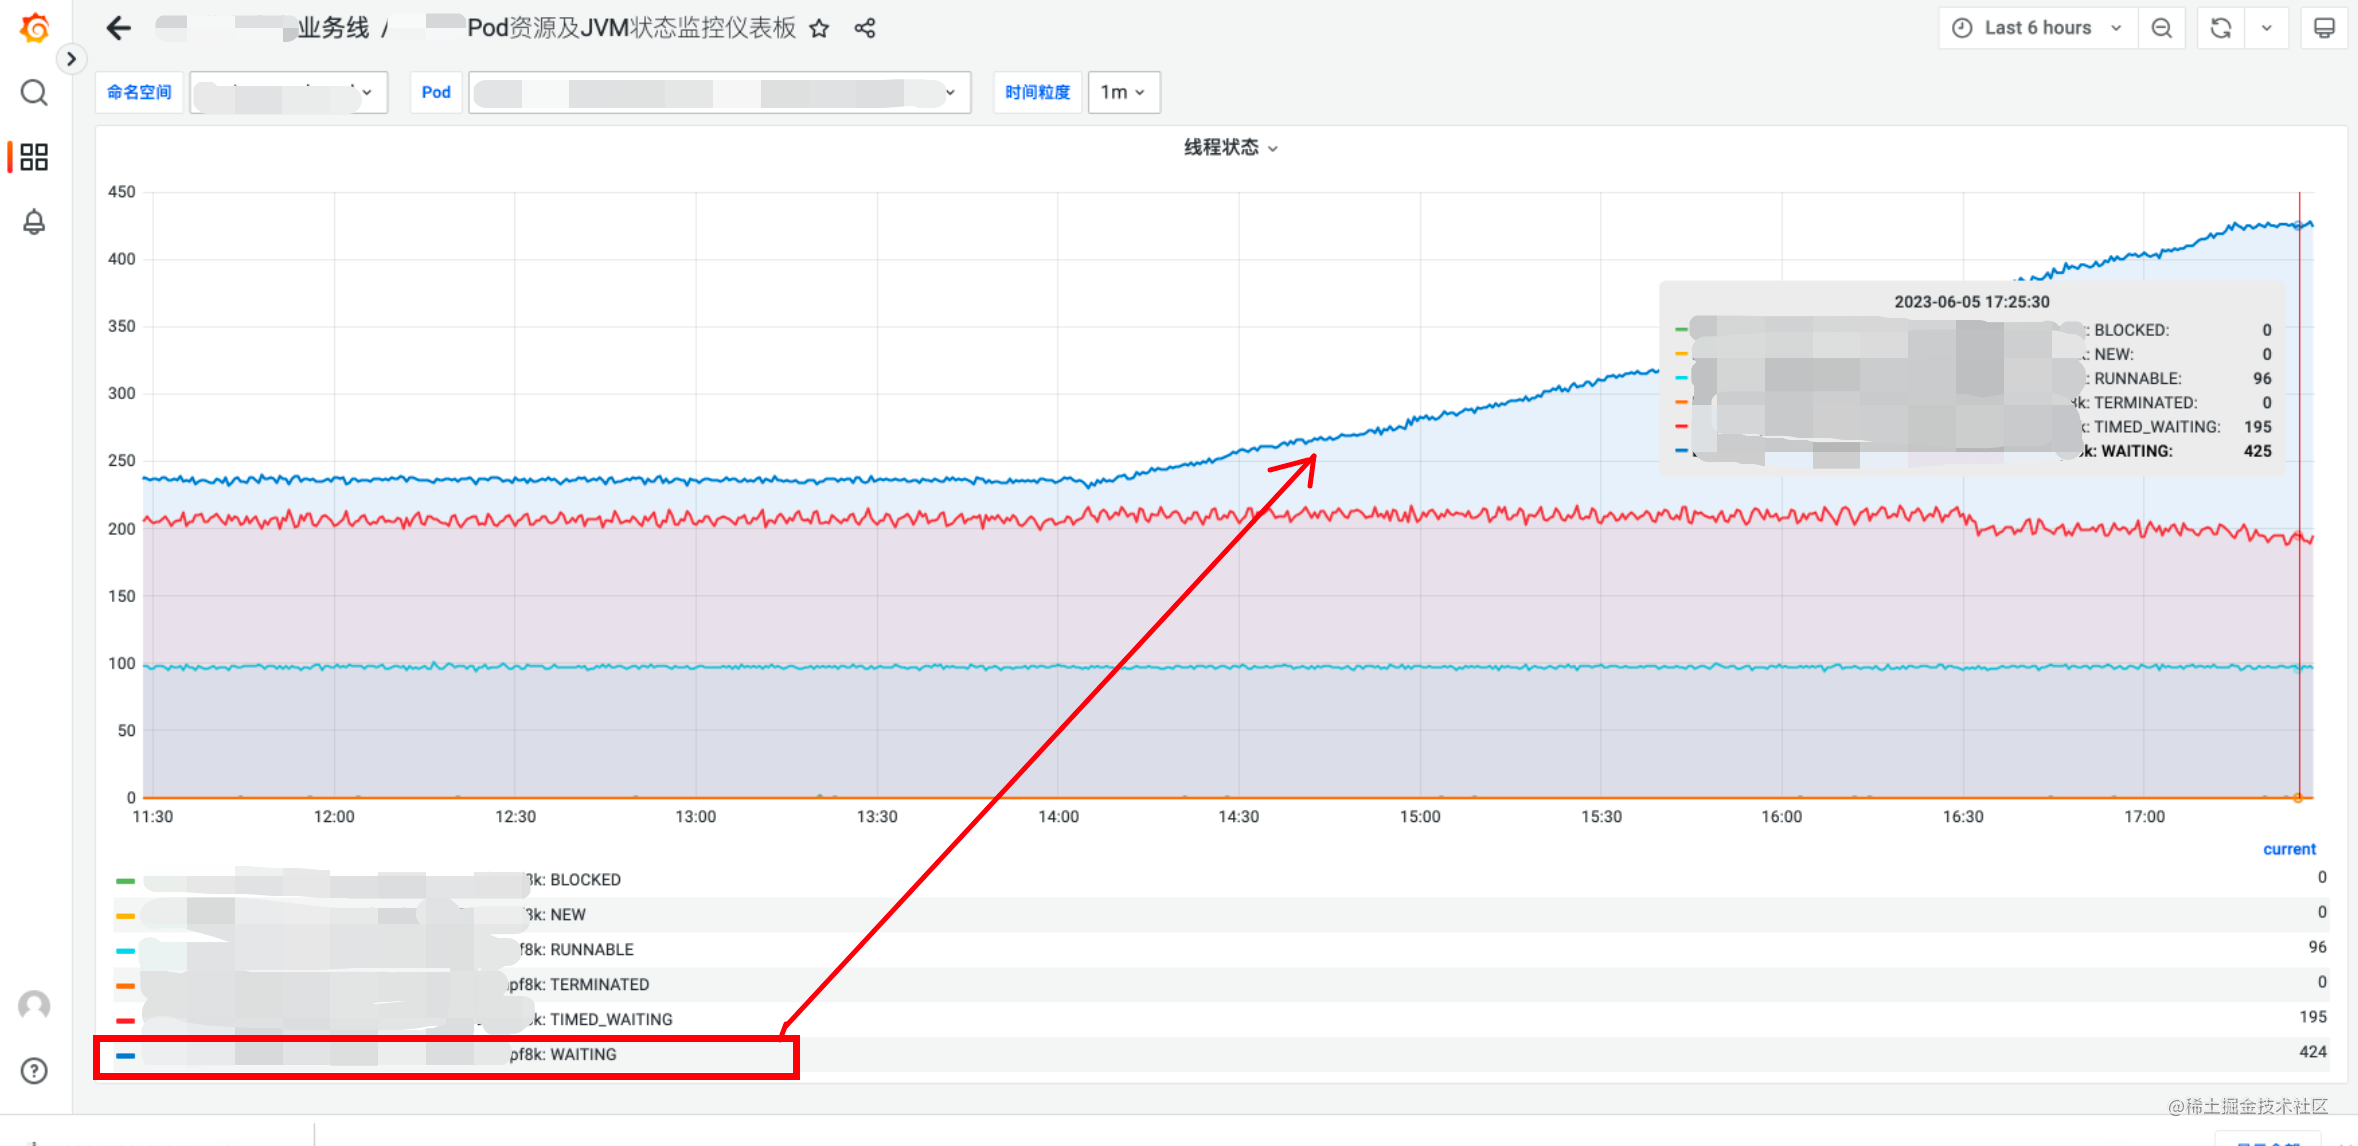Open the 线程状态 panel title menu
The height and width of the screenshot is (1146, 2358).
pos(1230,148)
